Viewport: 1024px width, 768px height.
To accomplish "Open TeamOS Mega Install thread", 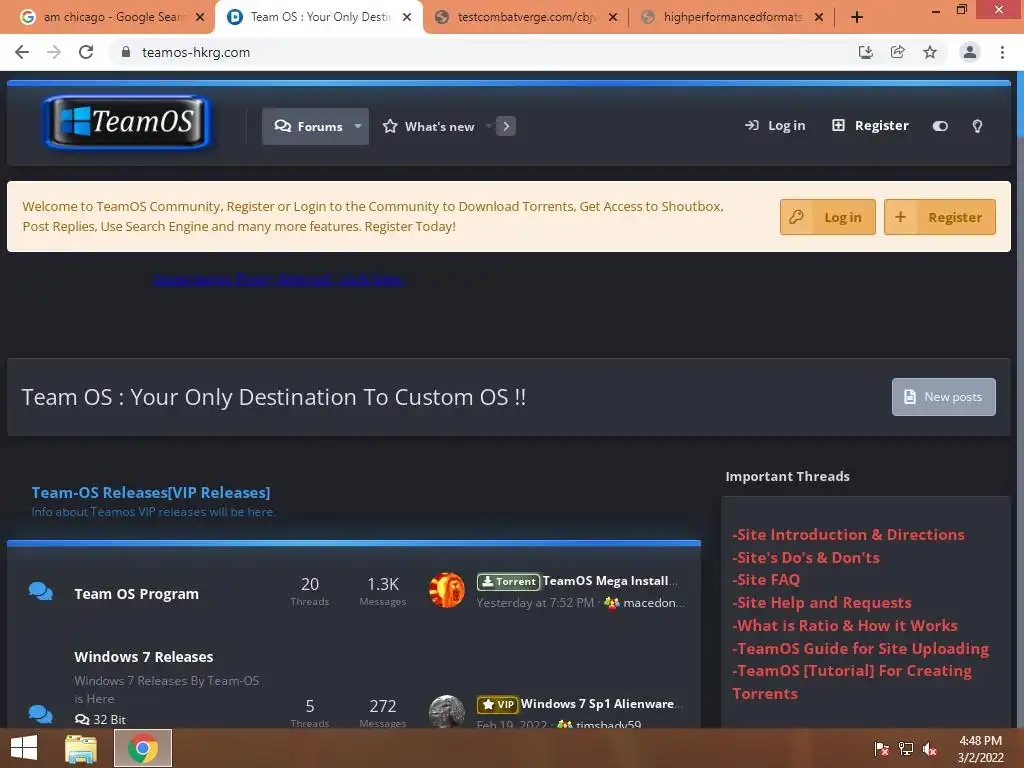I will [610, 581].
